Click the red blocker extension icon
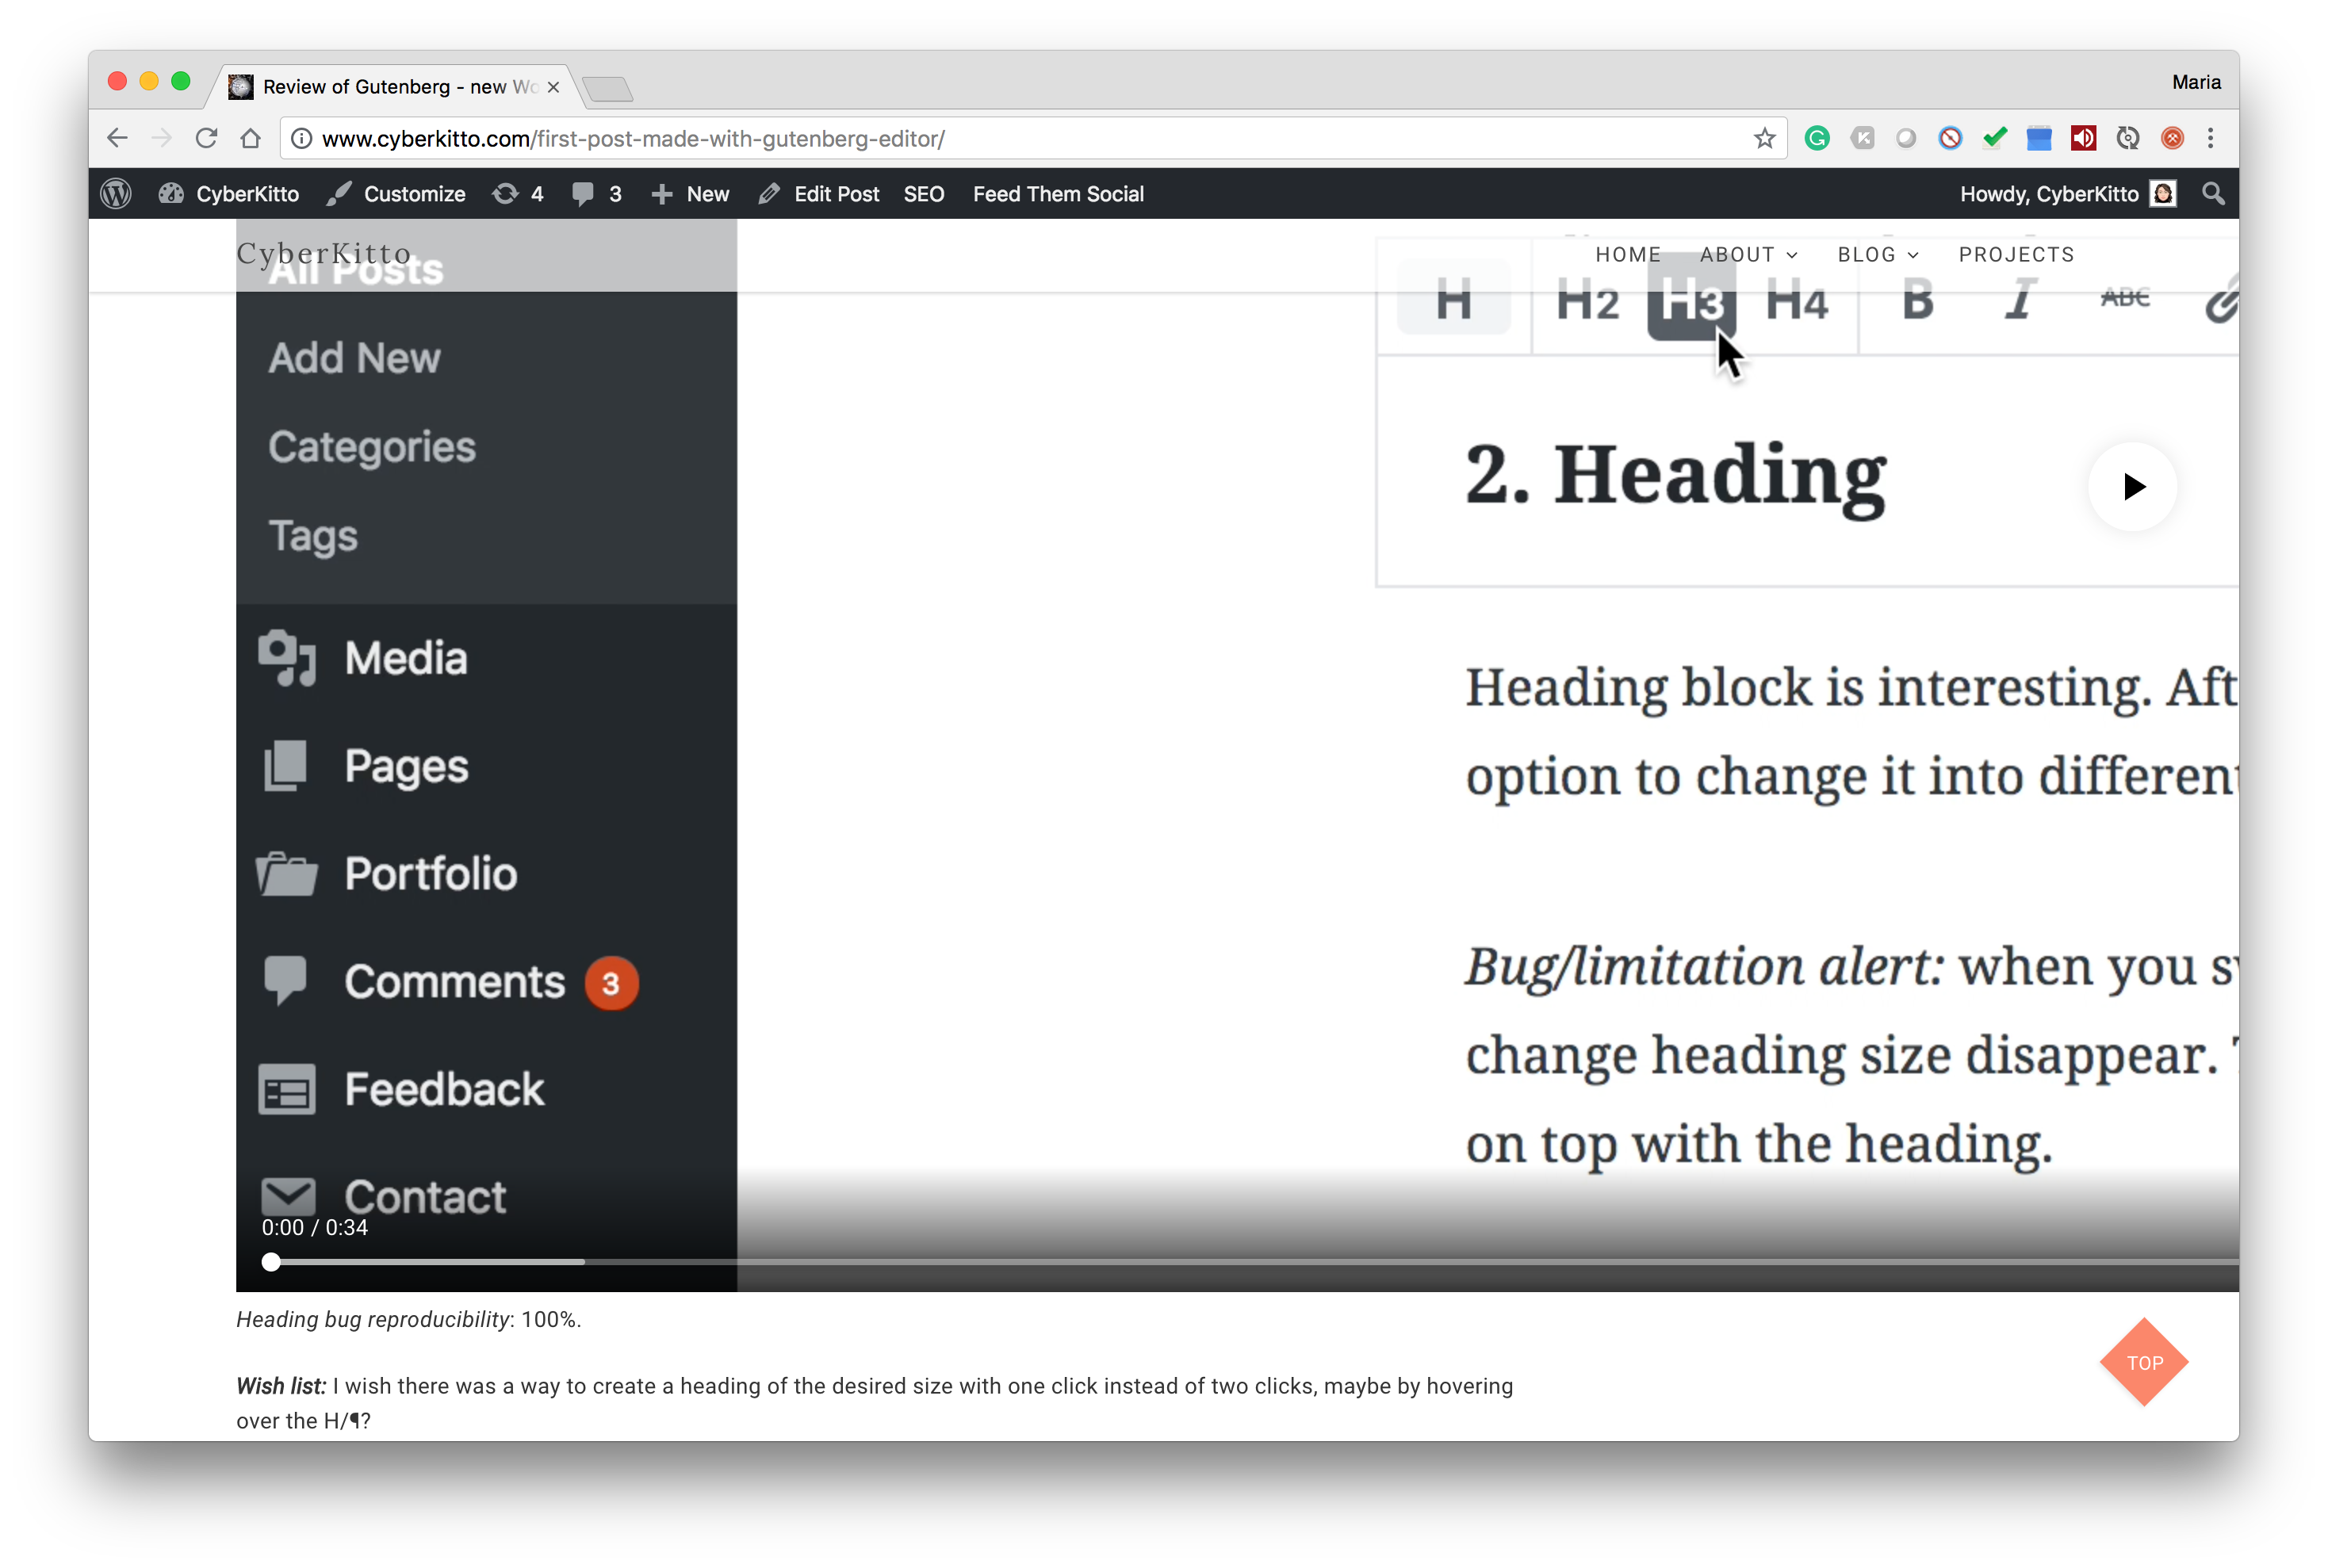This screenshot has height=1568, width=2328. (x=1949, y=138)
